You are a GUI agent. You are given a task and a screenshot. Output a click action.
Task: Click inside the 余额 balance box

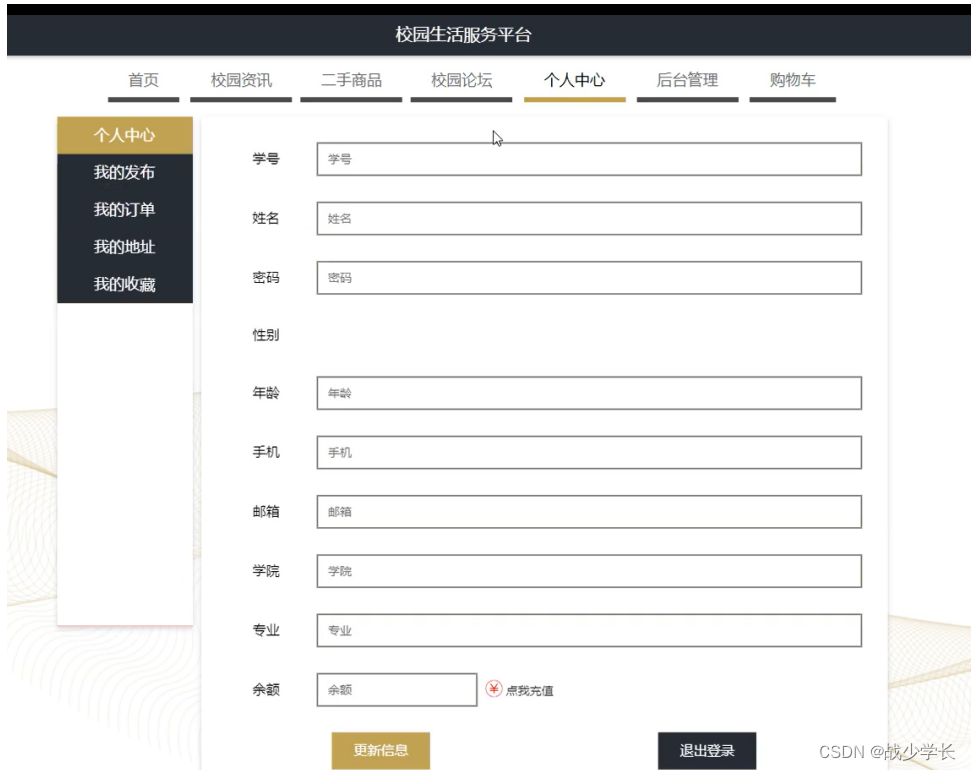[x=395, y=689]
